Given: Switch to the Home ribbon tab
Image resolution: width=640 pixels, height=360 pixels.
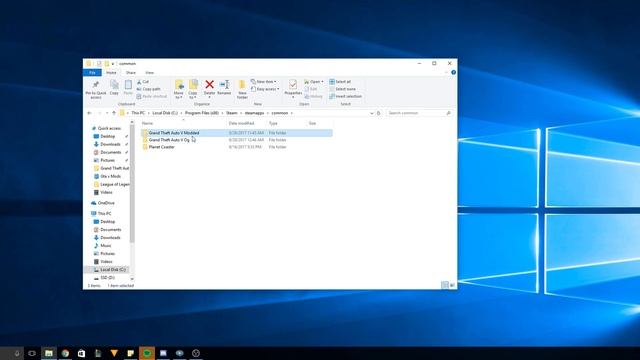Looking at the screenshot, I should click(x=111, y=73).
